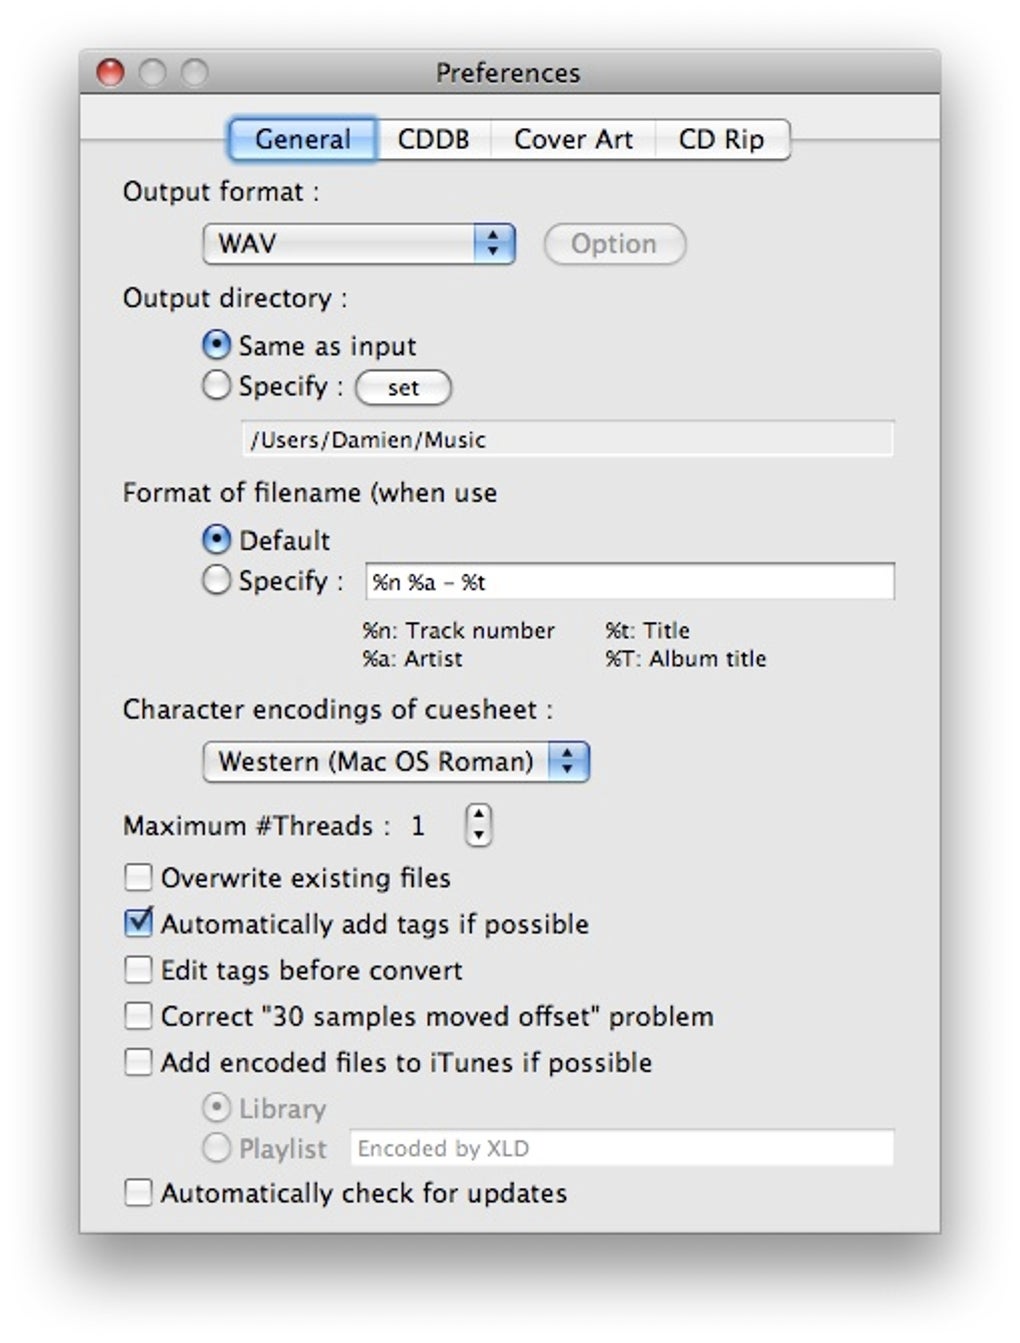Open the Cover Art tab
The height and width of the screenshot is (1343, 1020).
tap(573, 139)
